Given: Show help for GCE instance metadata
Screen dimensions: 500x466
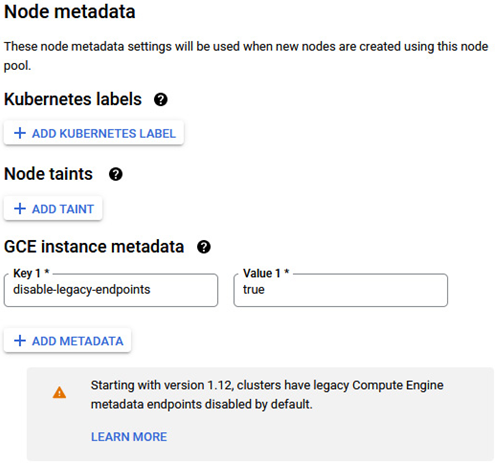Looking at the screenshot, I should (204, 247).
